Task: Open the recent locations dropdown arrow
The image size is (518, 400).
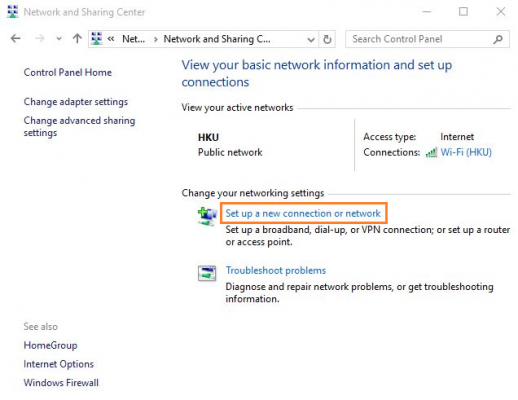Action: [59, 39]
